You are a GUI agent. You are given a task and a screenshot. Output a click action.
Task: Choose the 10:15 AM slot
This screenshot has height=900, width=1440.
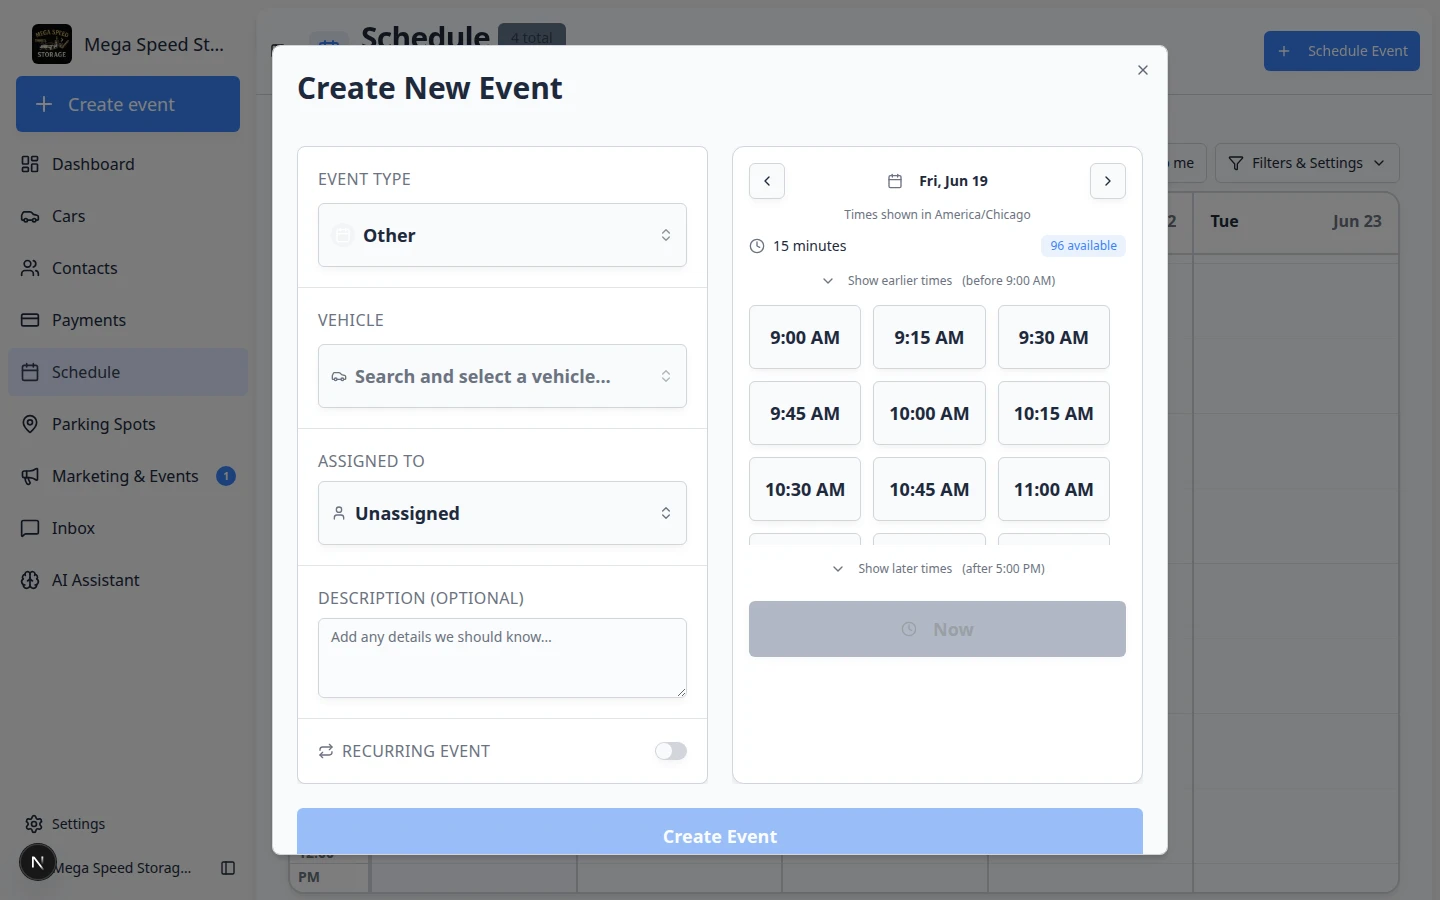(1054, 413)
